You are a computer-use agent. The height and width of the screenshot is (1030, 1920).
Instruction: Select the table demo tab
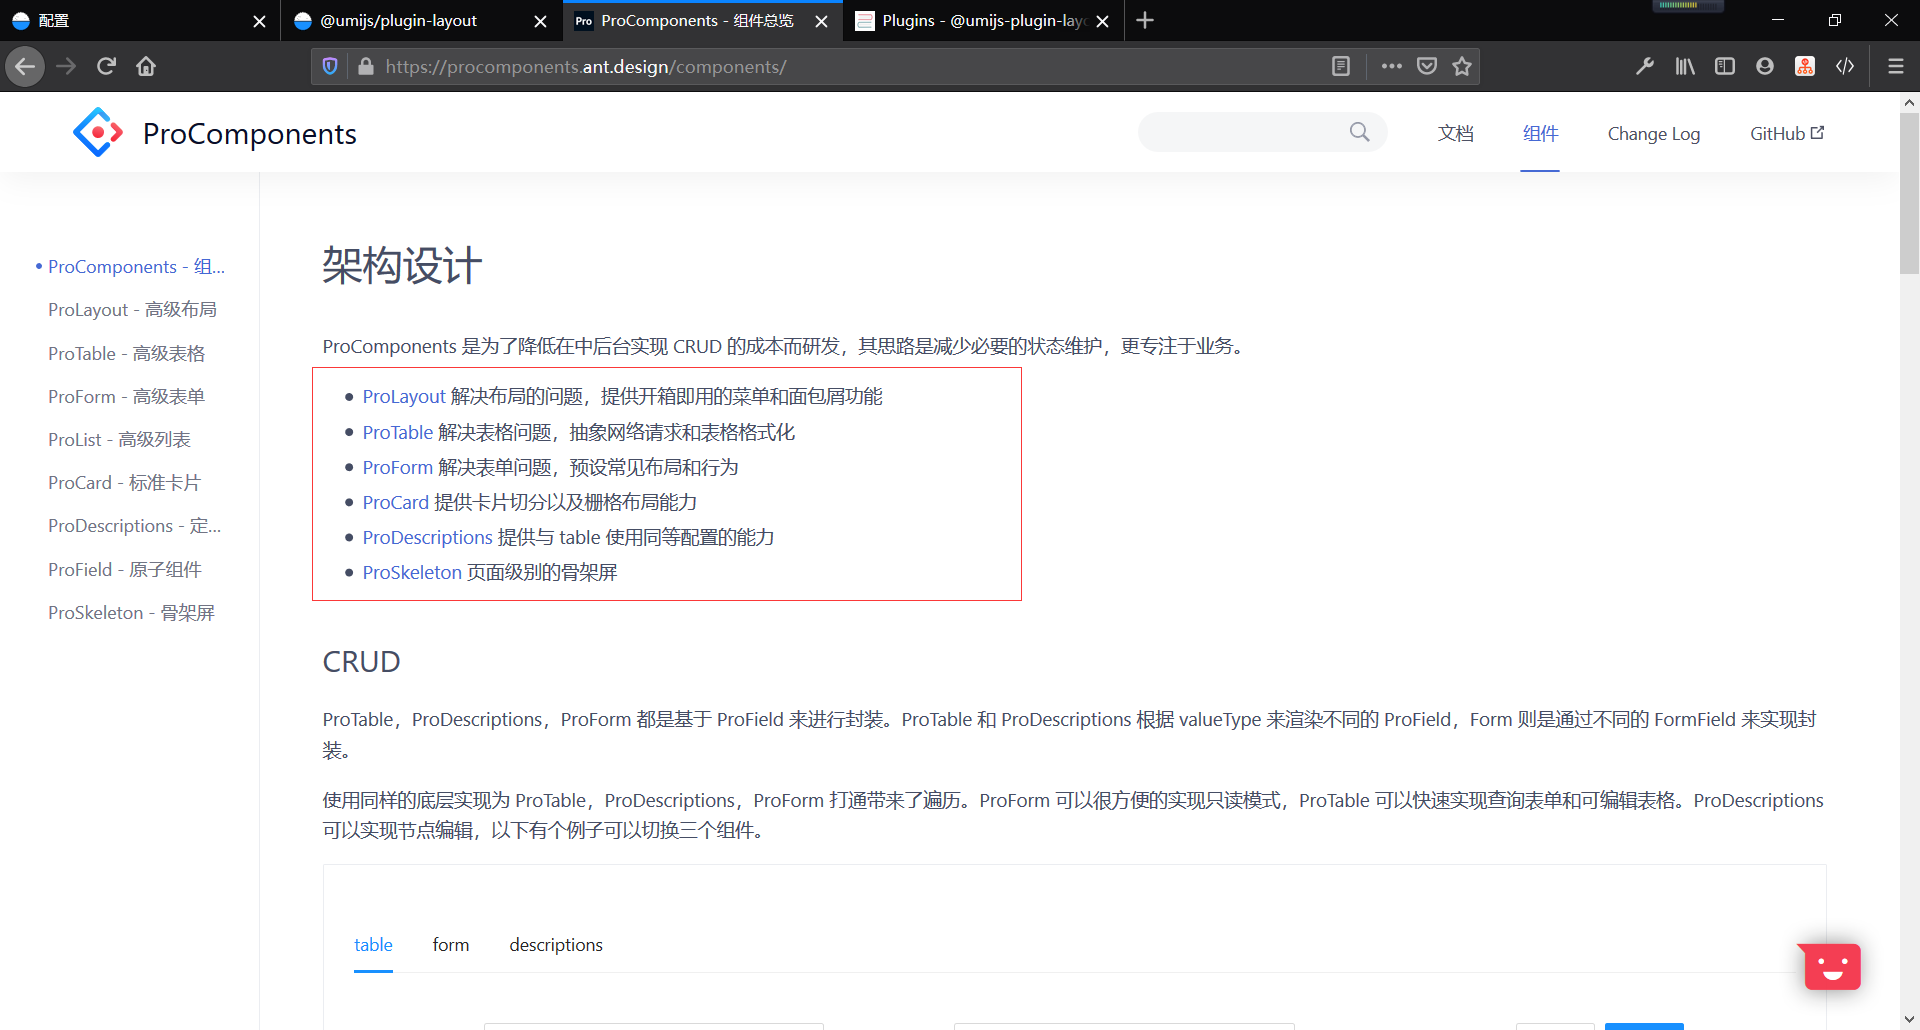coord(373,945)
